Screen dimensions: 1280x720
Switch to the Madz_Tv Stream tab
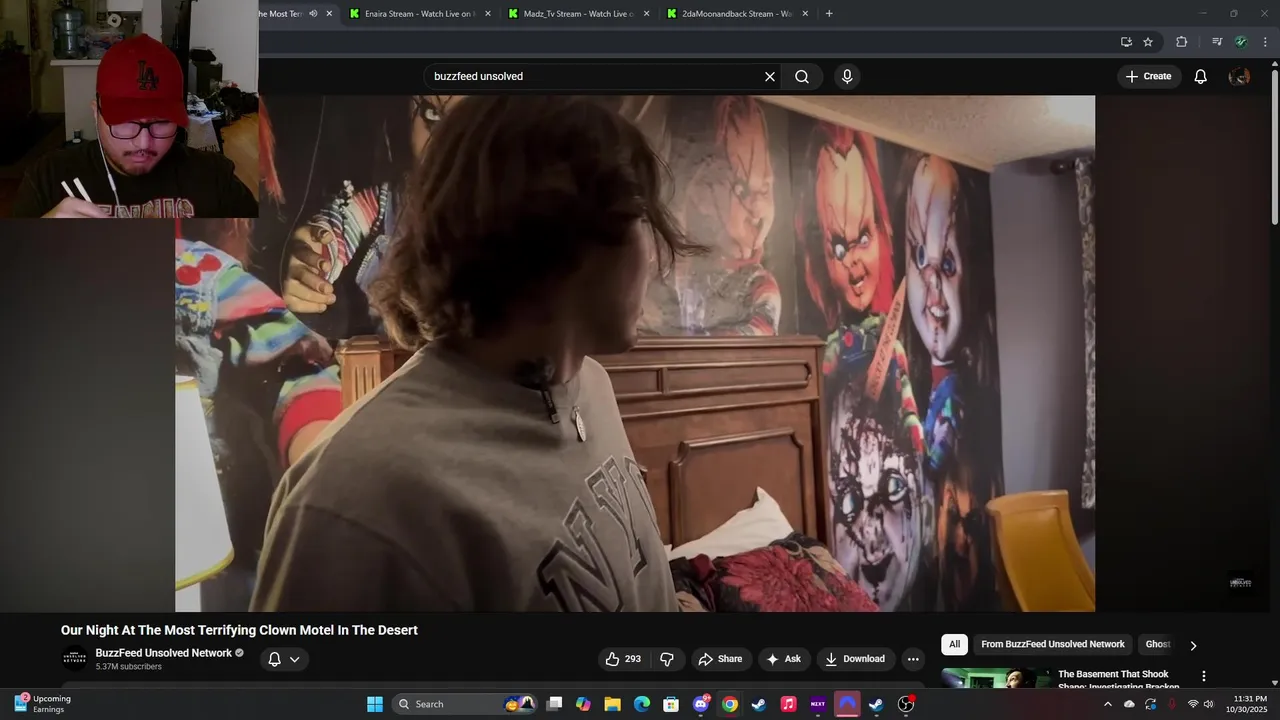tap(577, 14)
